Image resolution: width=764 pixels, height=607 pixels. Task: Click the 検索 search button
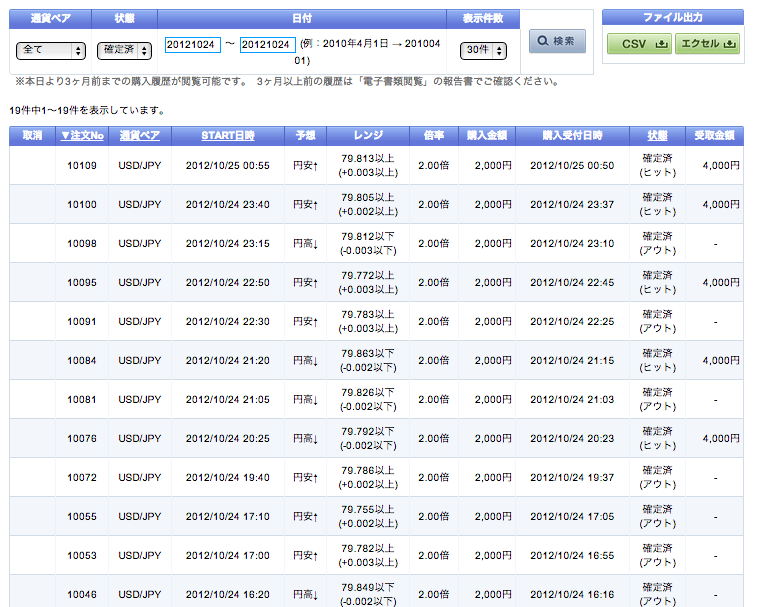tap(557, 41)
